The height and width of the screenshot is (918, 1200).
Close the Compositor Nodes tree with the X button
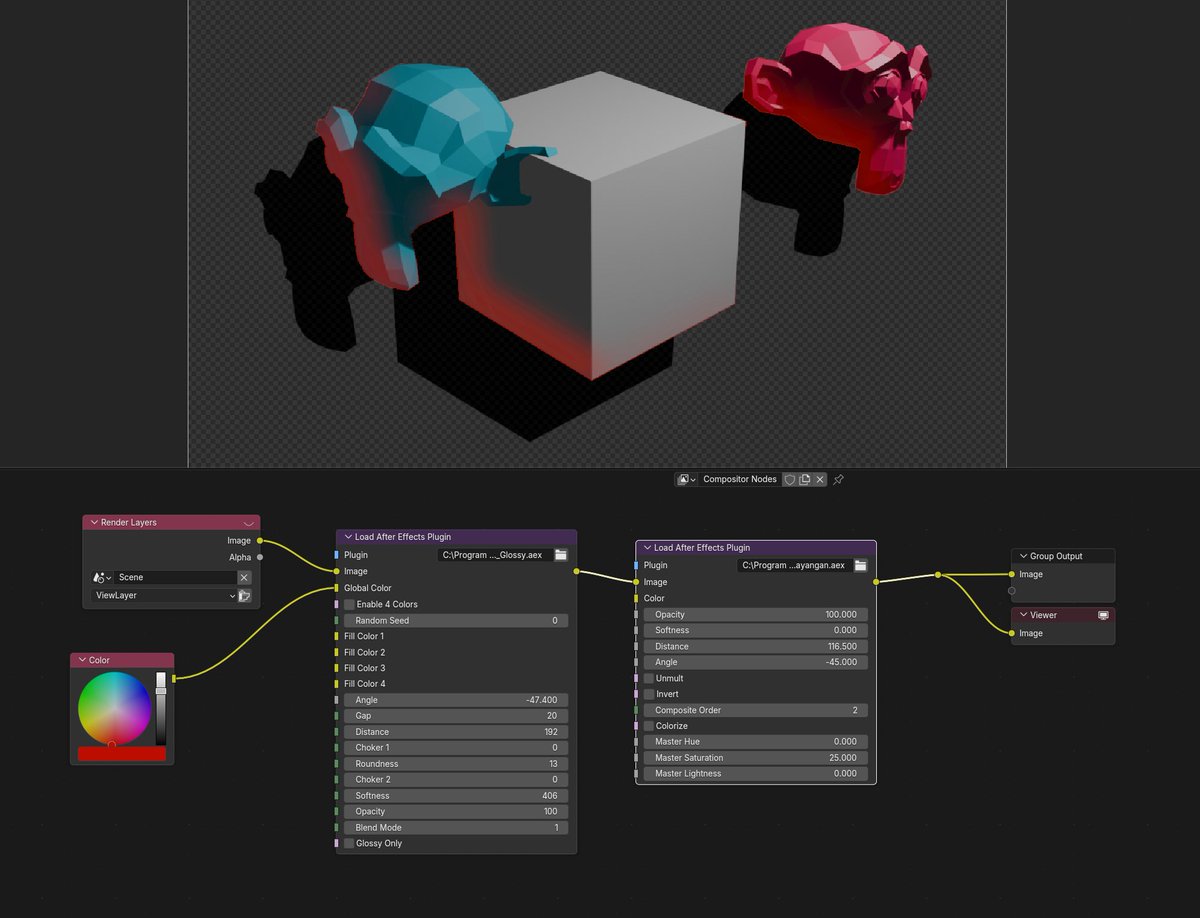coord(820,479)
